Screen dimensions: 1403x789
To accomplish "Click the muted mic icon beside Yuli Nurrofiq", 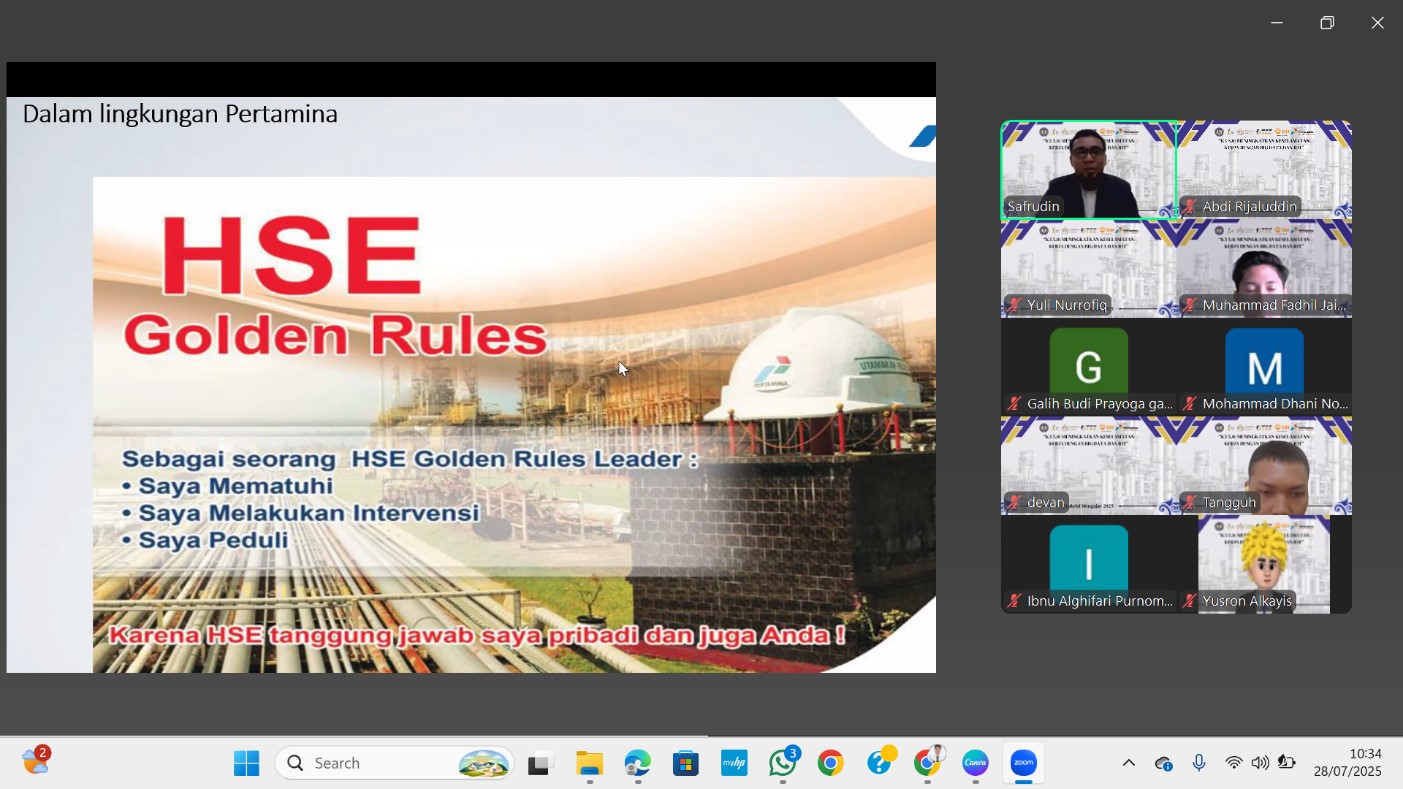I will click(x=1015, y=305).
